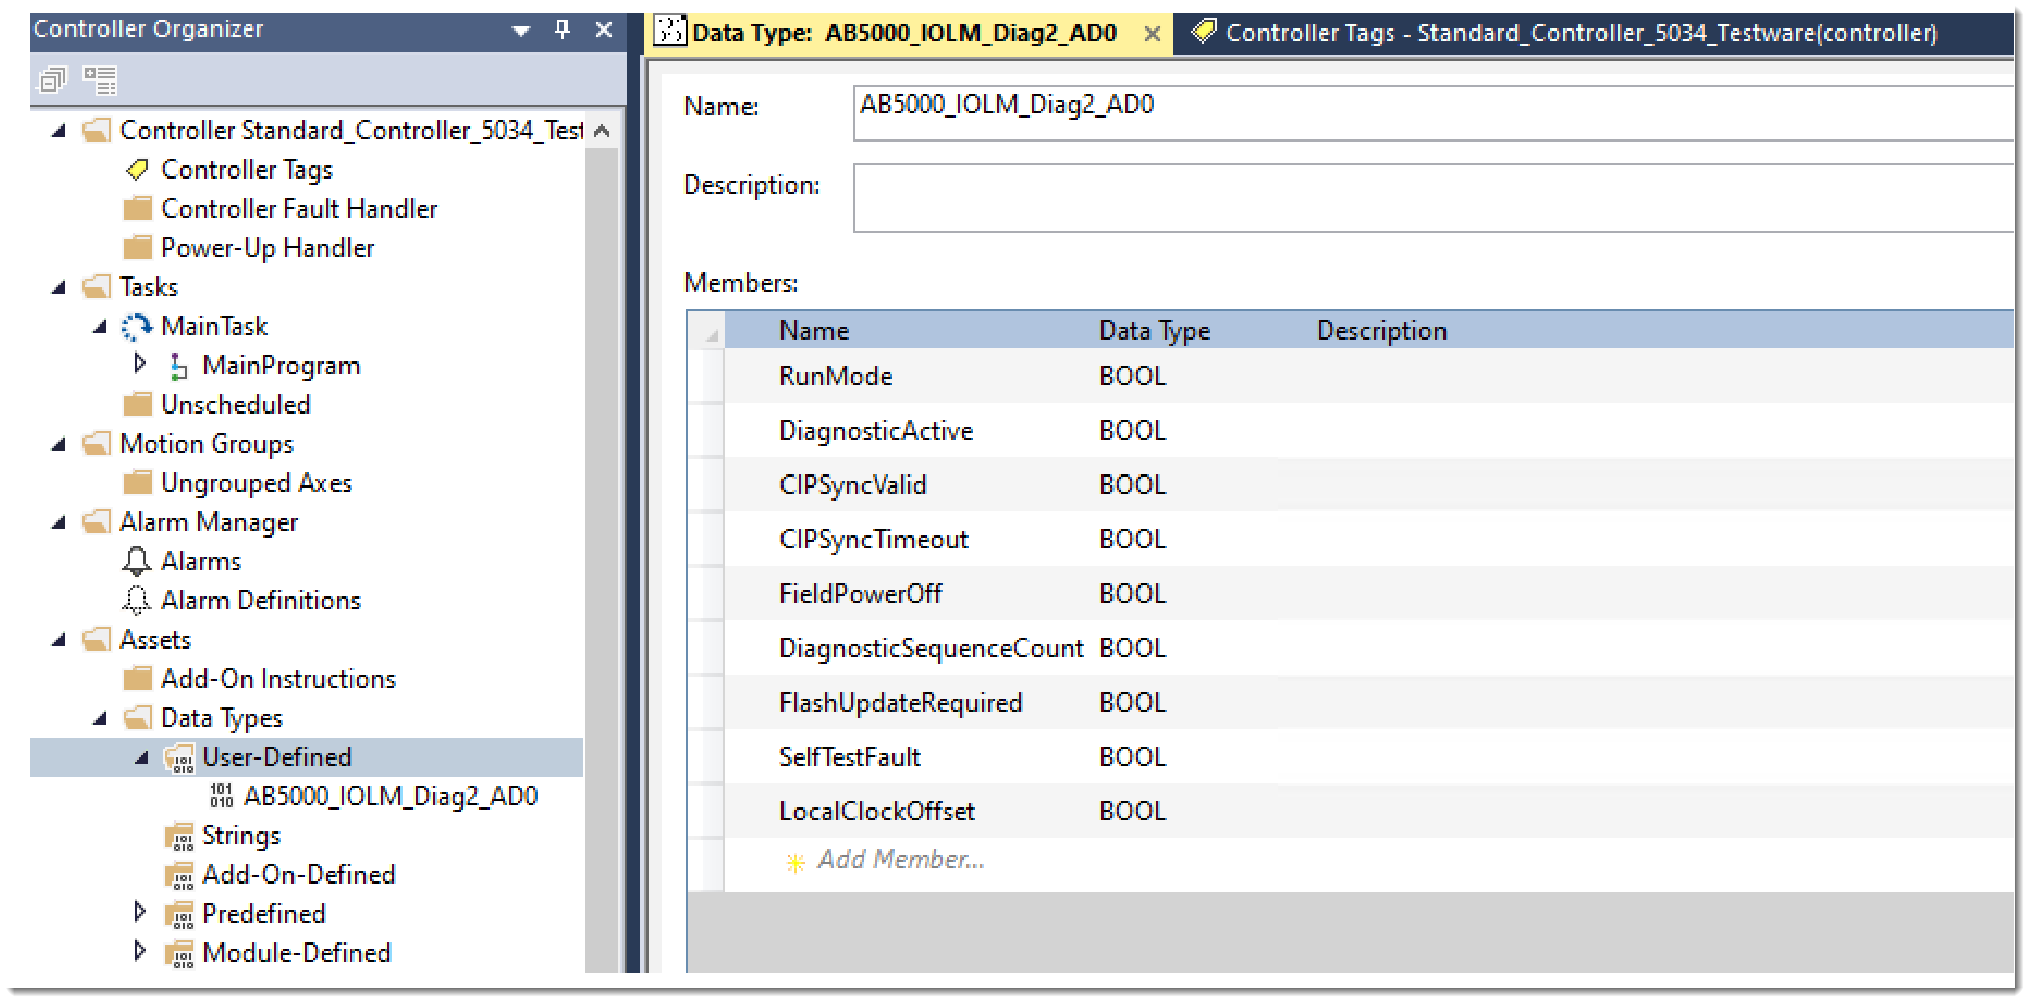
Task: Click the MainTask periodic task icon
Action: click(137, 327)
